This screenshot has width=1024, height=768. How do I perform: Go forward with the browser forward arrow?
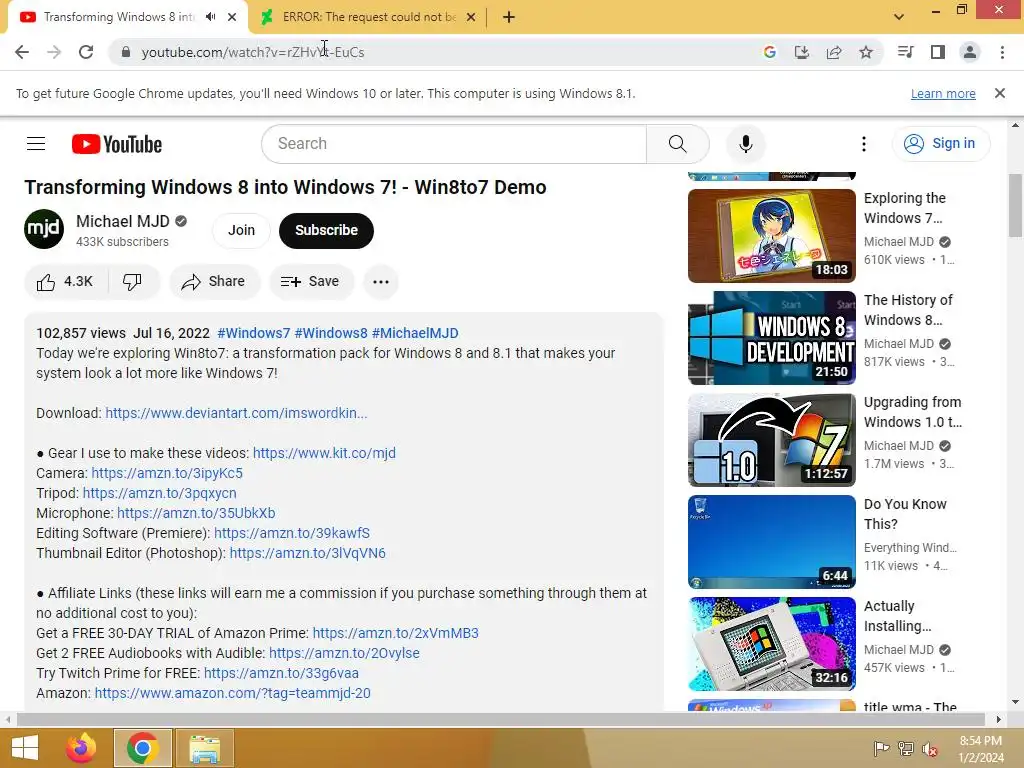[x=54, y=52]
